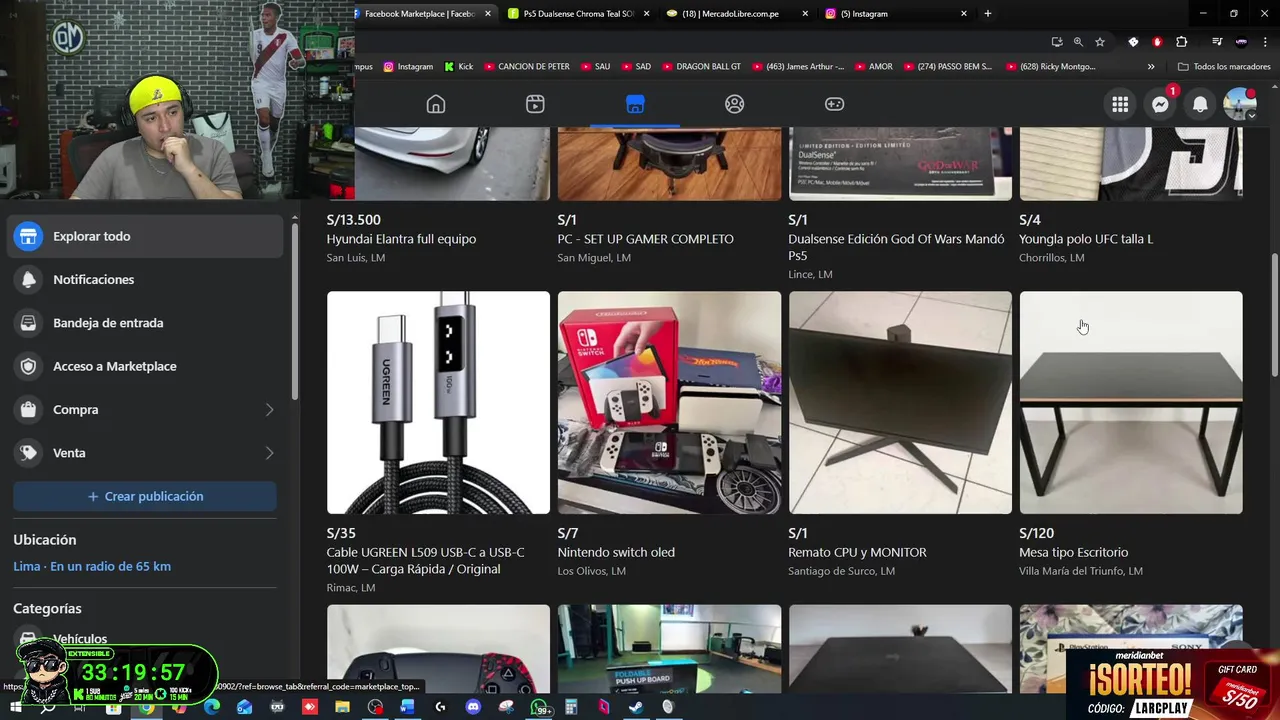The height and width of the screenshot is (720, 1280).
Task: Open the Gaming controller icon
Action: click(834, 104)
